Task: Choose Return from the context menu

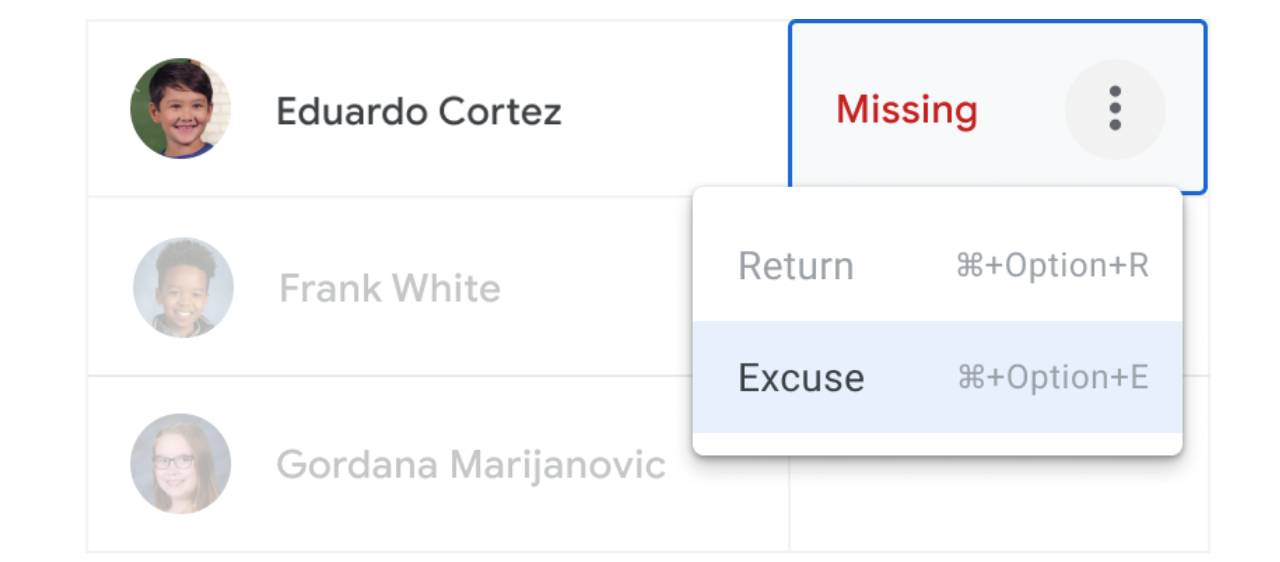Action: [796, 267]
